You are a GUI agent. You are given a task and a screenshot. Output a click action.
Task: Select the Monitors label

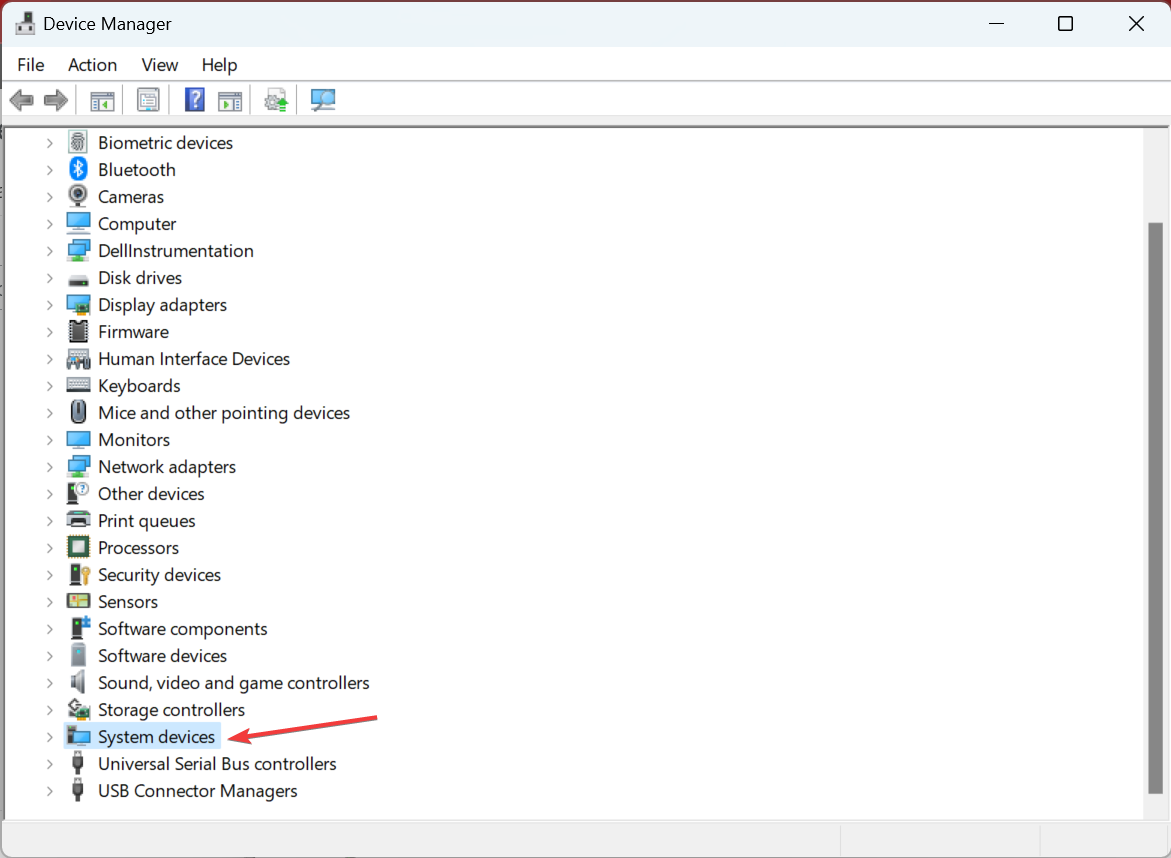[134, 440]
